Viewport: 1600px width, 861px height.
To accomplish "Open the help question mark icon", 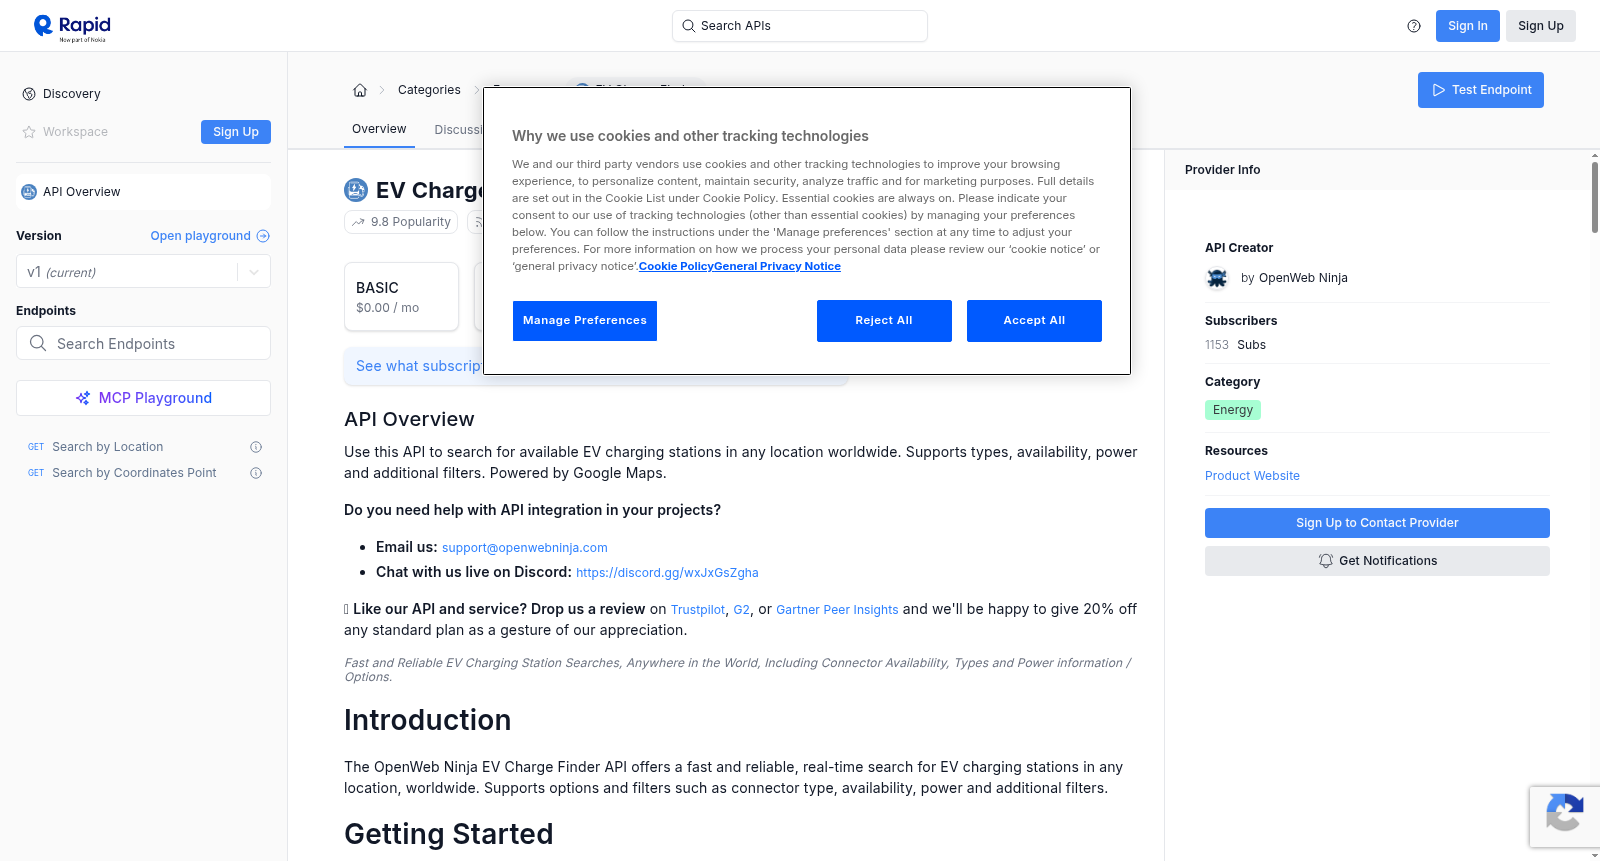I will (x=1414, y=26).
